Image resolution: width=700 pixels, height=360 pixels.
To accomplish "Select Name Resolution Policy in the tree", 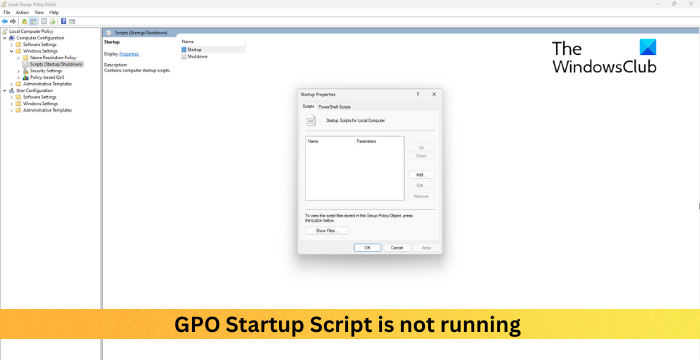I will (x=50, y=58).
